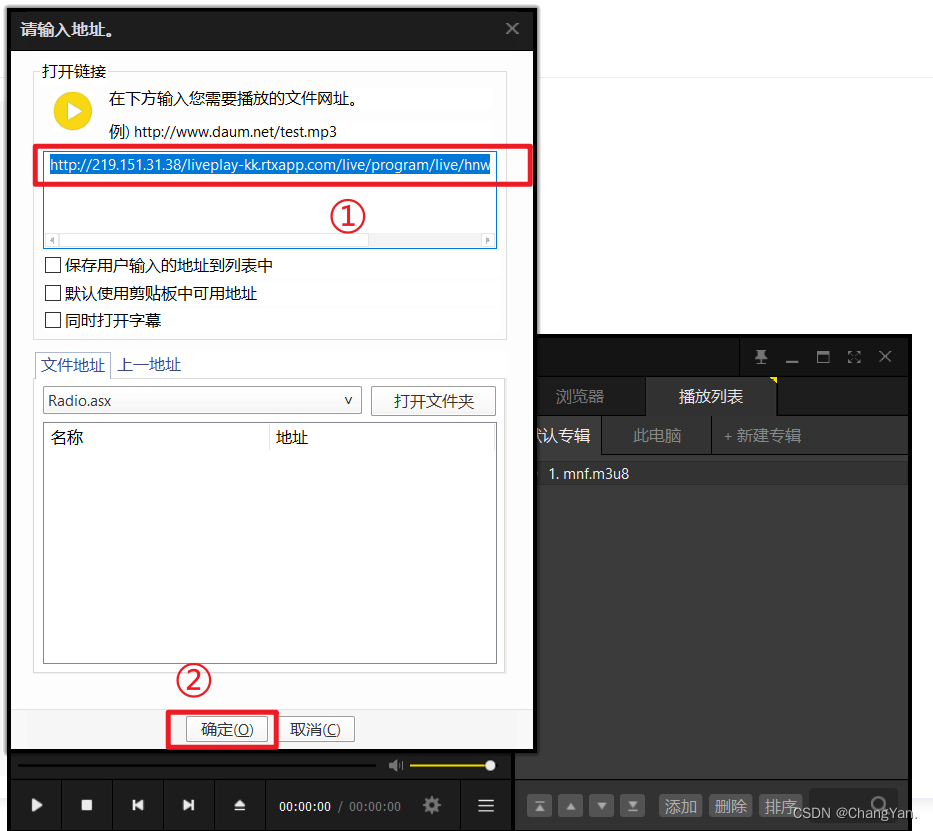Move playlist item to bottom
933x831 pixels.
(x=633, y=807)
